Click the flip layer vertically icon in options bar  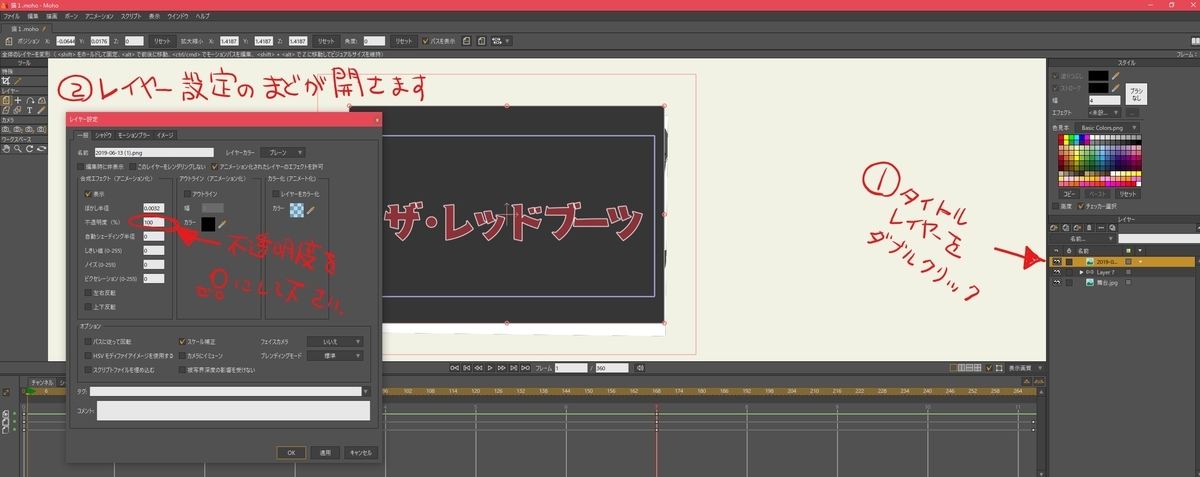click(x=481, y=40)
